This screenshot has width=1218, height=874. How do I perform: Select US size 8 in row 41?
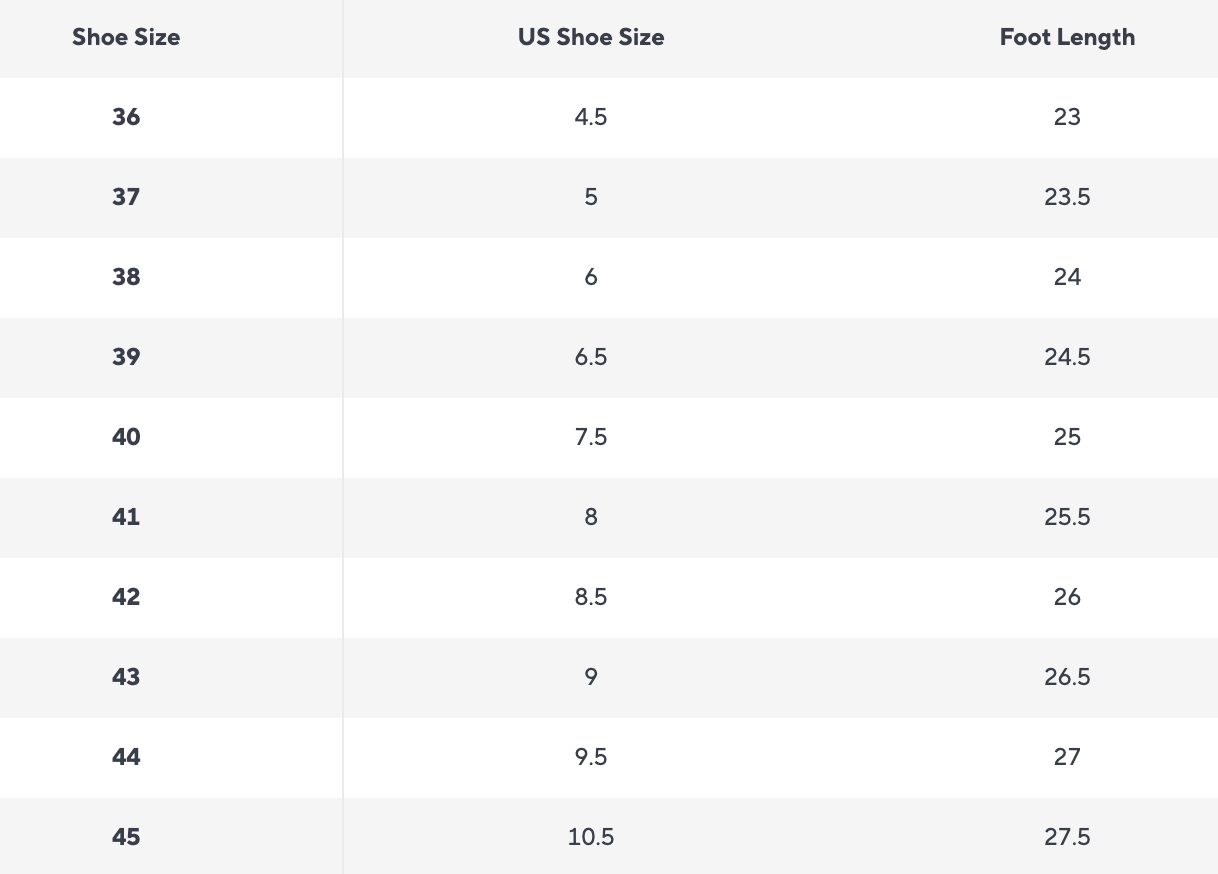click(x=591, y=517)
